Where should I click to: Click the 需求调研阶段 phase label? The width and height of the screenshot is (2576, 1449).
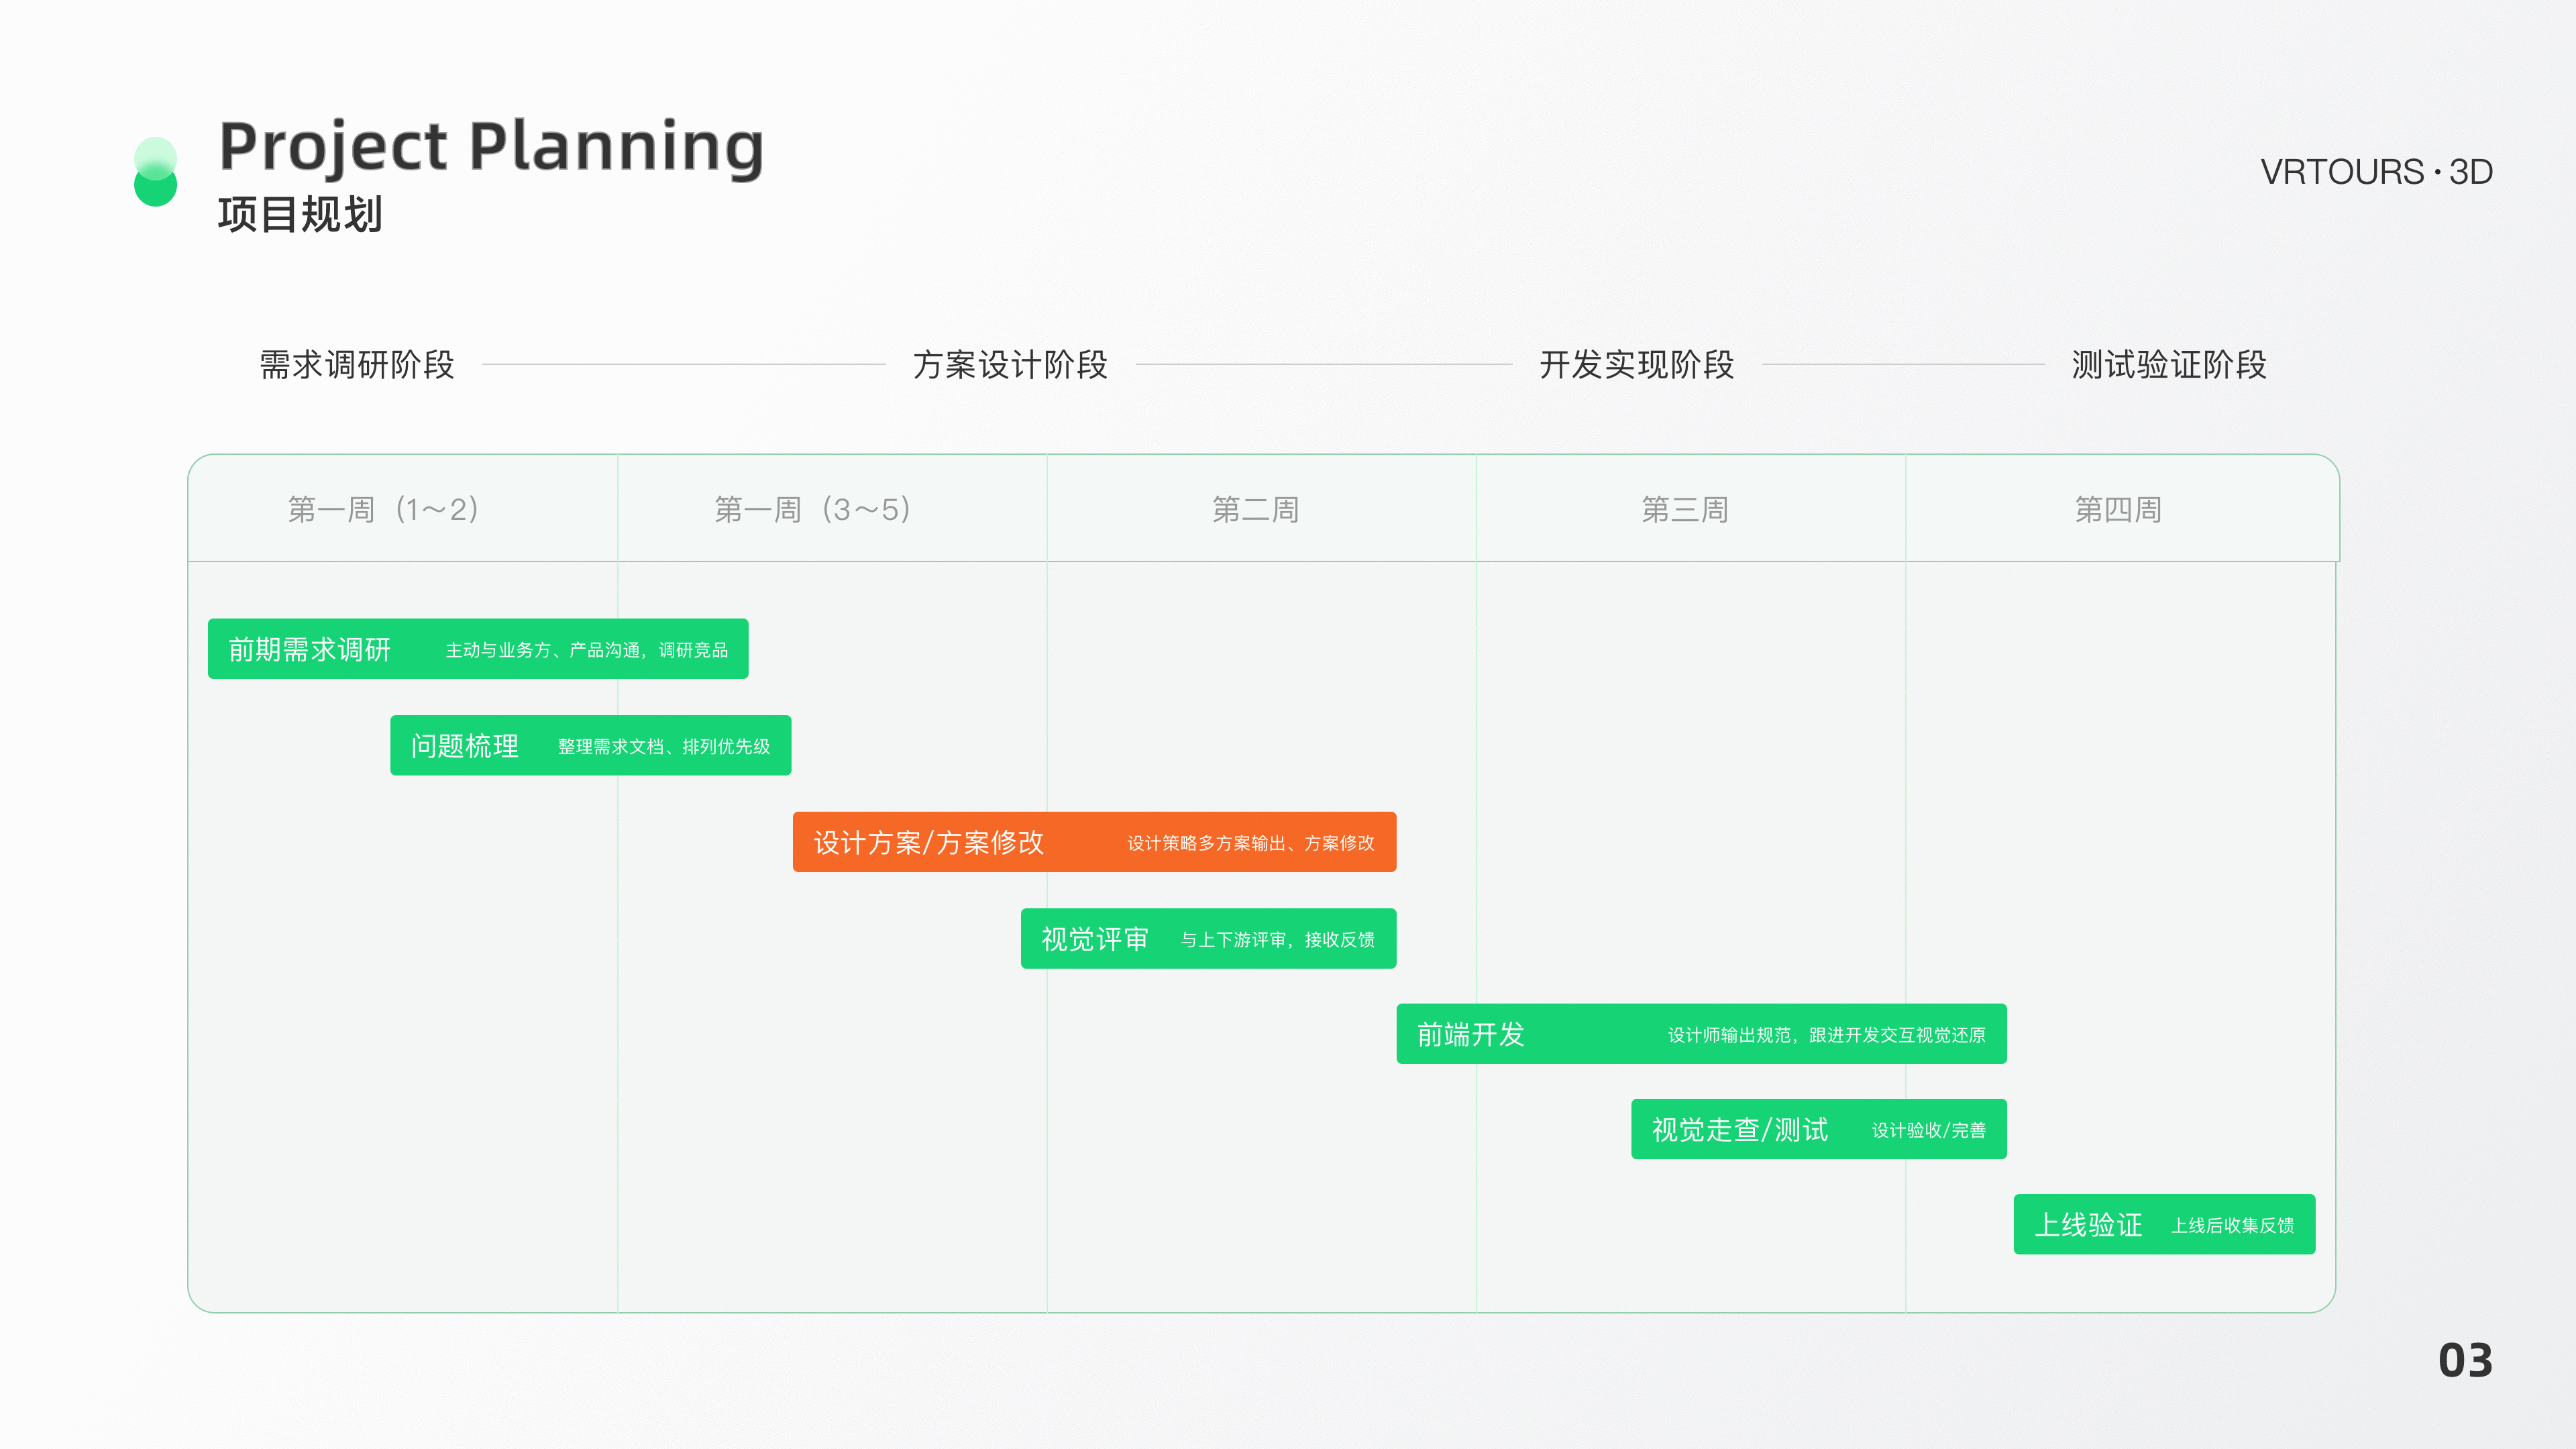pyautogui.click(x=357, y=364)
